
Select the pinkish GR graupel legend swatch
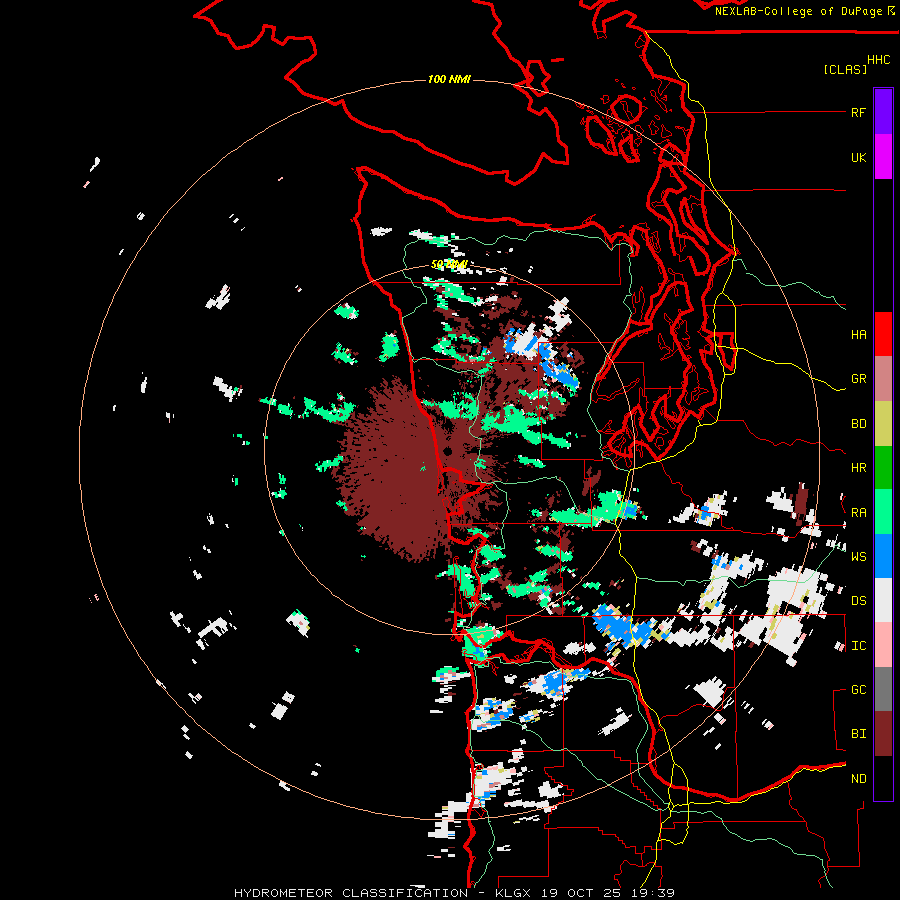pyautogui.click(x=883, y=378)
